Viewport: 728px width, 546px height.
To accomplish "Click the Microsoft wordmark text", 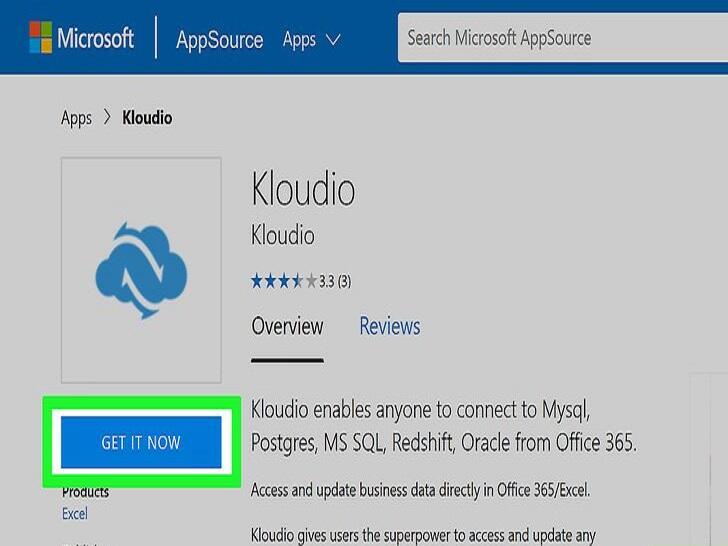I will point(96,38).
